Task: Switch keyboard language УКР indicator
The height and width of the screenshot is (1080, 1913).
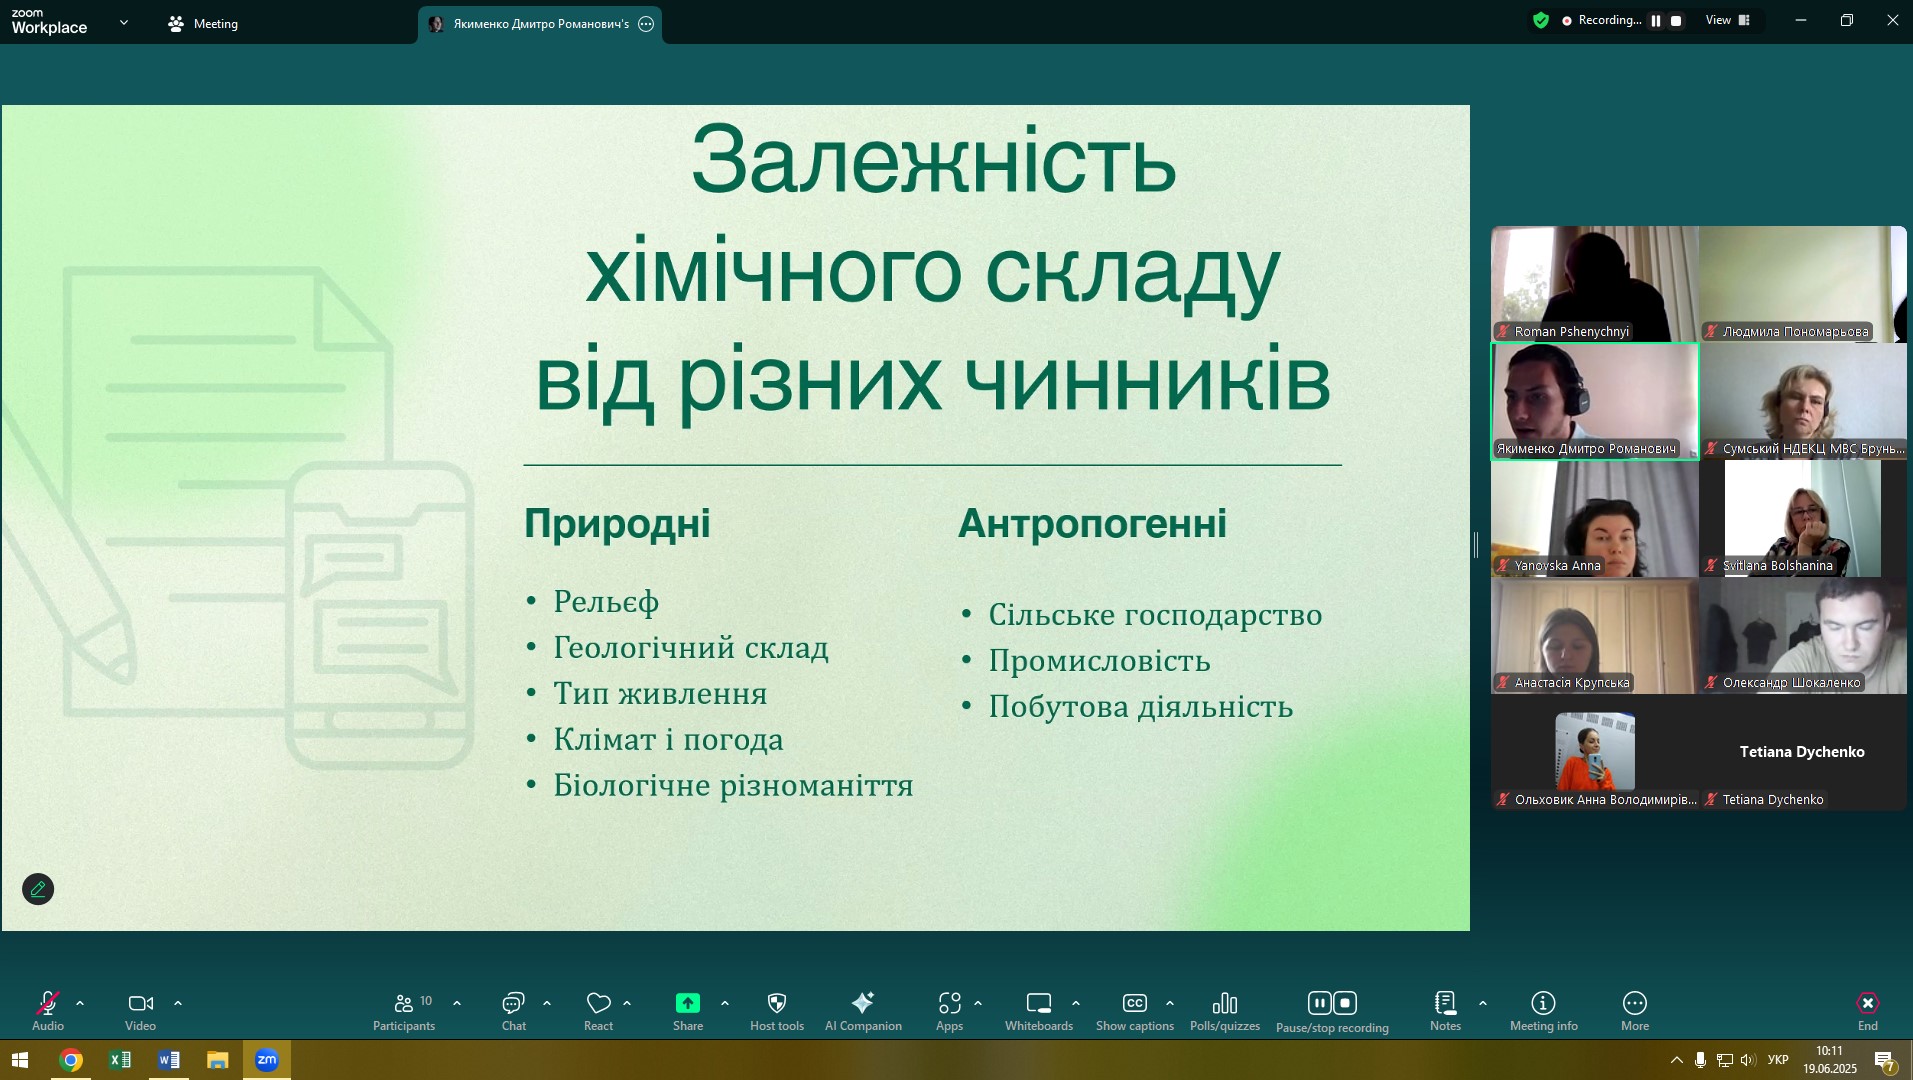Action: pyautogui.click(x=1778, y=1060)
